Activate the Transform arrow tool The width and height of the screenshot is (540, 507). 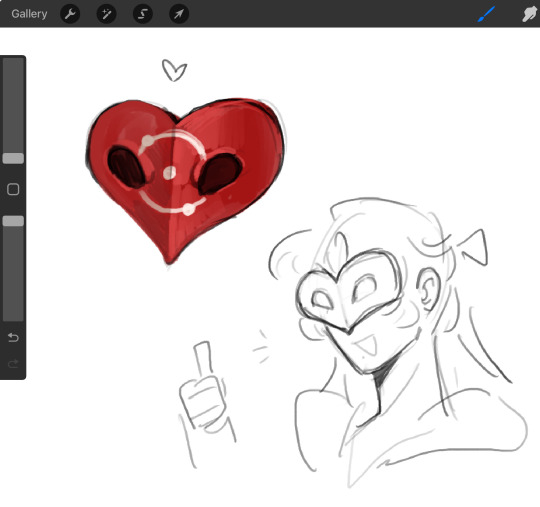179,14
